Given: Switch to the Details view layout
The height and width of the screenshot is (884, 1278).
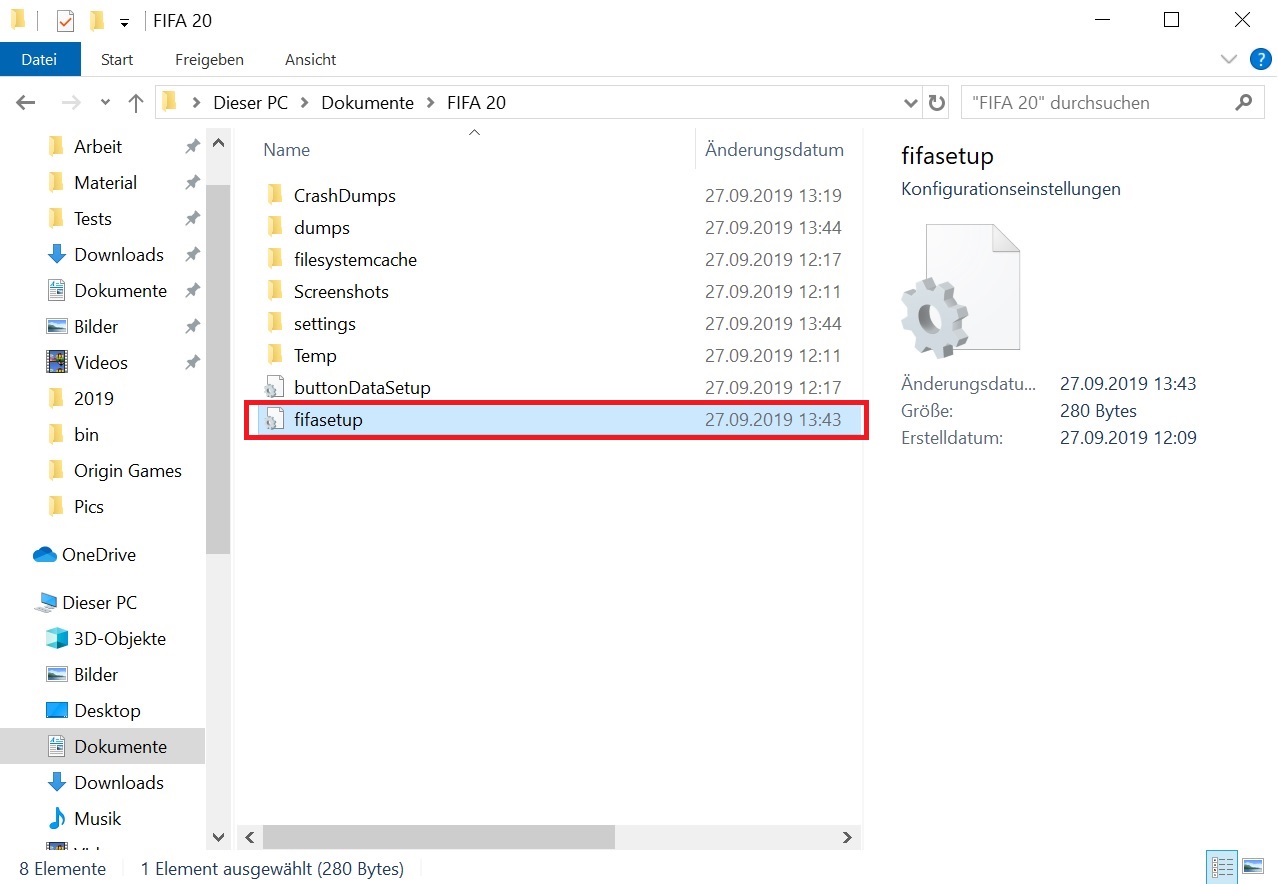Looking at the screenshot, I should [x=1222, y=867].
